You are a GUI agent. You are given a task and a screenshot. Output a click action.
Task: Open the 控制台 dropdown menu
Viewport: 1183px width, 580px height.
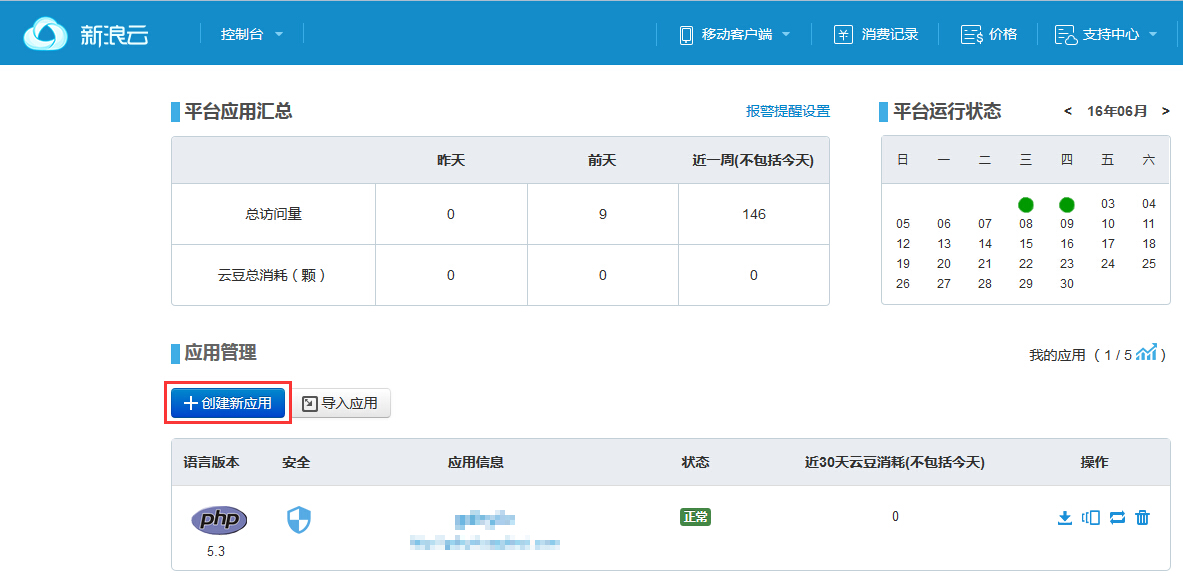(251, 34)
